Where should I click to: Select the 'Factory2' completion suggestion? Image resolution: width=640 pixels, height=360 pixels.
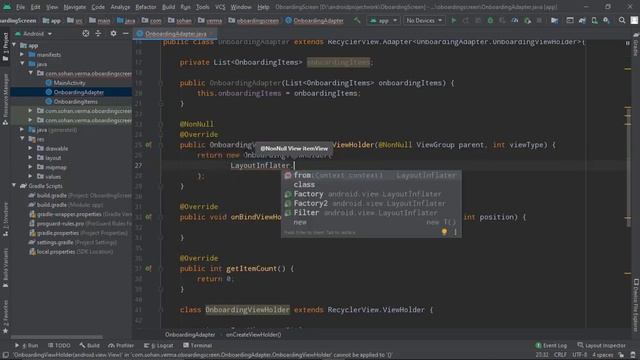(x=371, y=203)
